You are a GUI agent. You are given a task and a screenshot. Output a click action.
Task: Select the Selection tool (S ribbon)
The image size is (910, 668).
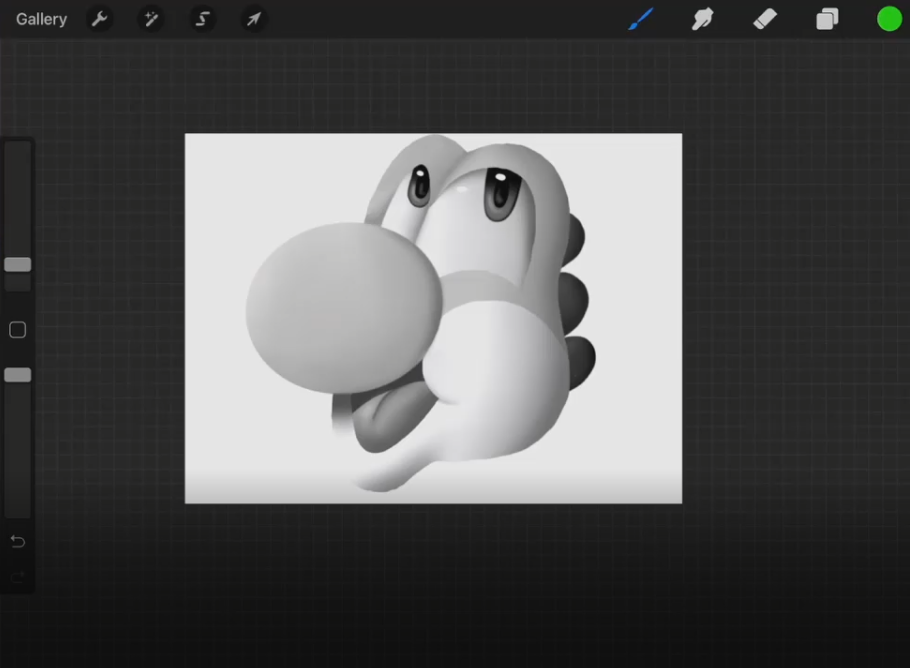pyautogui.click(x=202, y=19)
